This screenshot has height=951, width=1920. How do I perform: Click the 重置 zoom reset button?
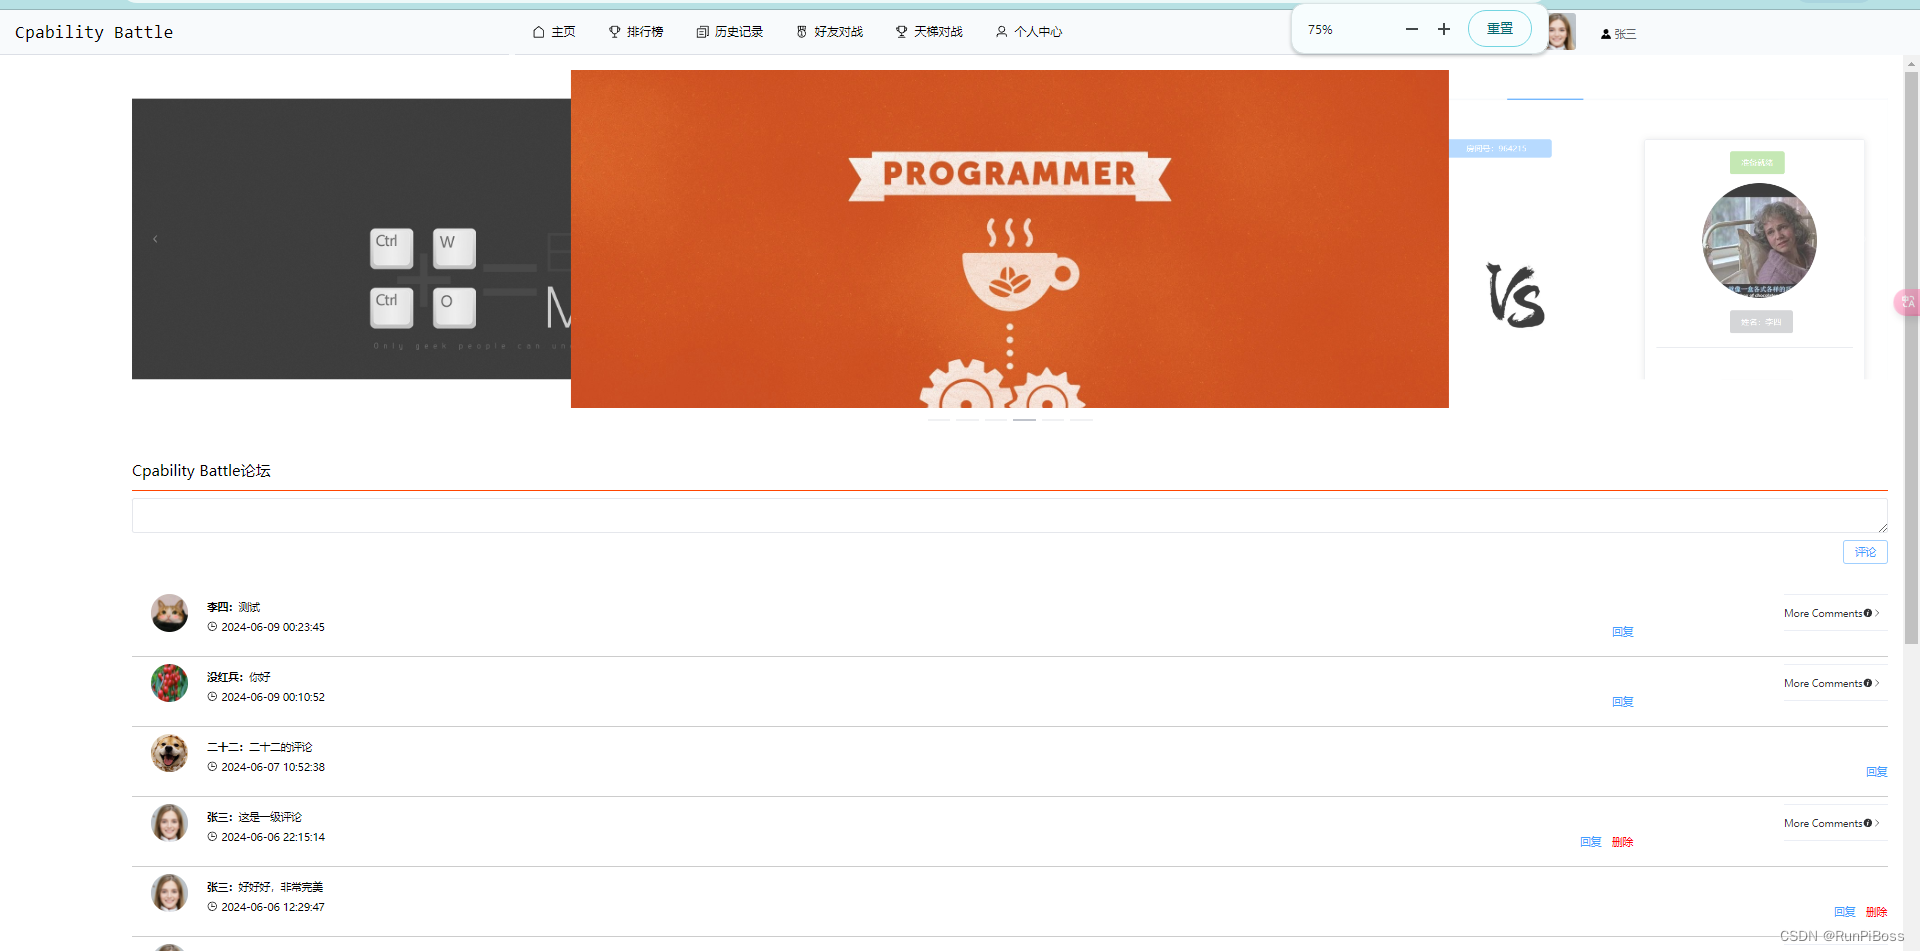pos(1499,29)
